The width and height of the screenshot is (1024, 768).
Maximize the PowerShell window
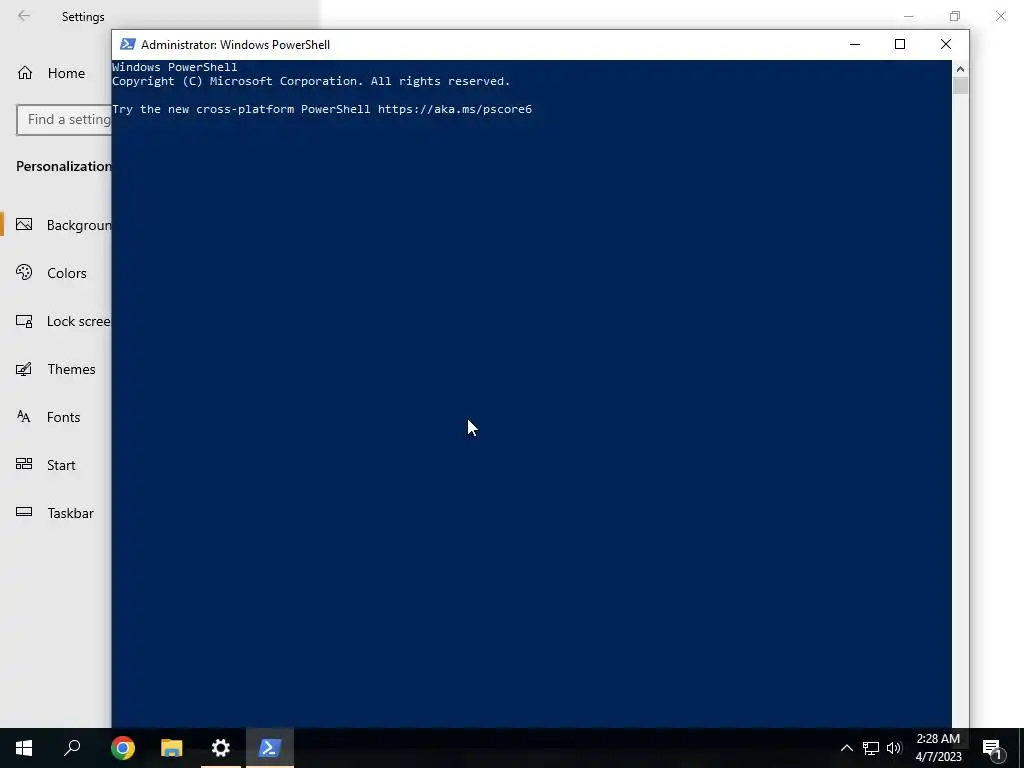900,44
